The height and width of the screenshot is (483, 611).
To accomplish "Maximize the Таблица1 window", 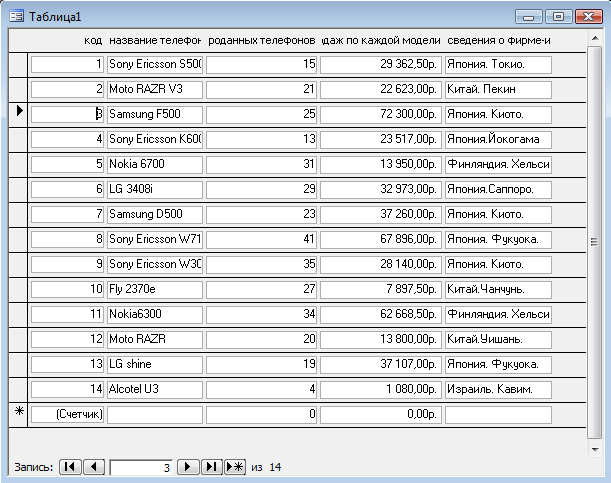I will coord(558,17).
